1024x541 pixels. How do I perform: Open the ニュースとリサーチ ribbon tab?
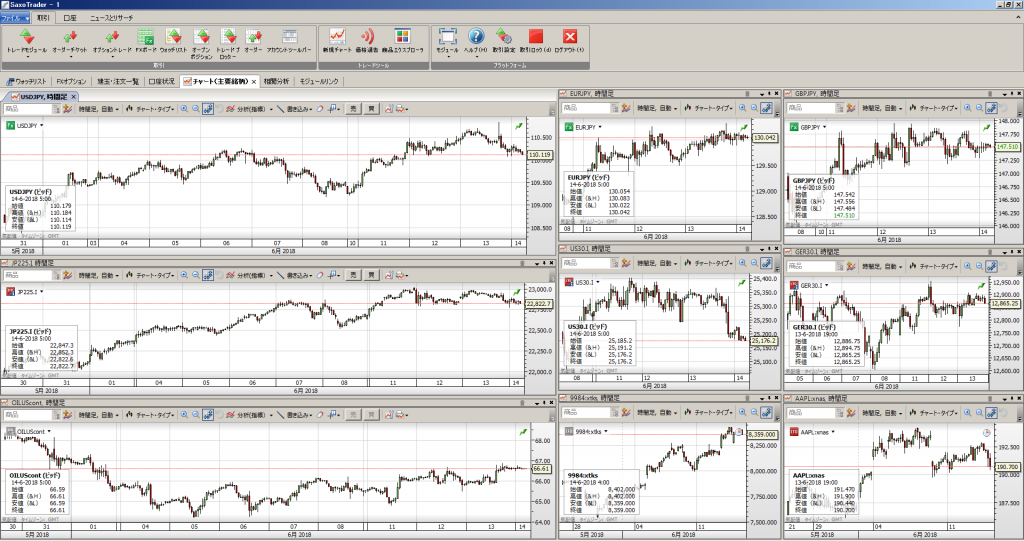click(109, 18)
